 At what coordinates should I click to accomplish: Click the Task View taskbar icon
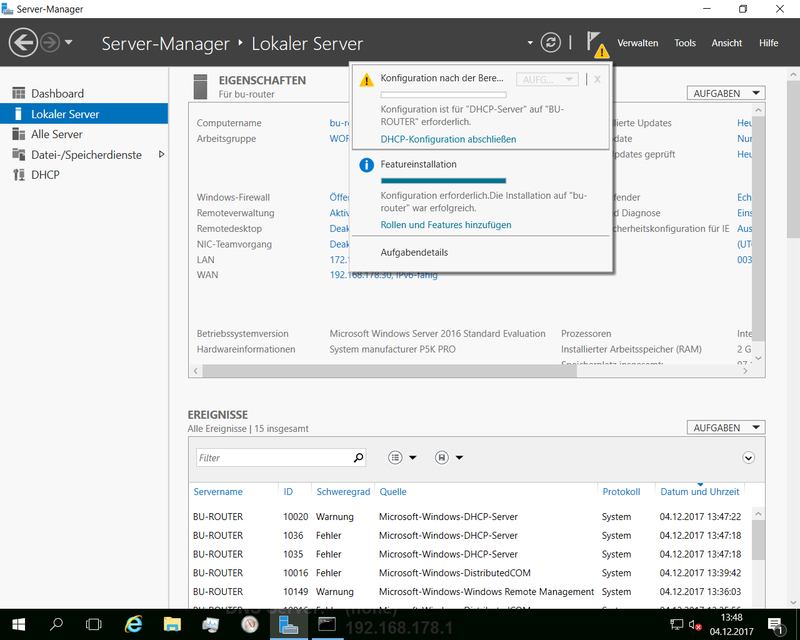(x=94, y=625)
